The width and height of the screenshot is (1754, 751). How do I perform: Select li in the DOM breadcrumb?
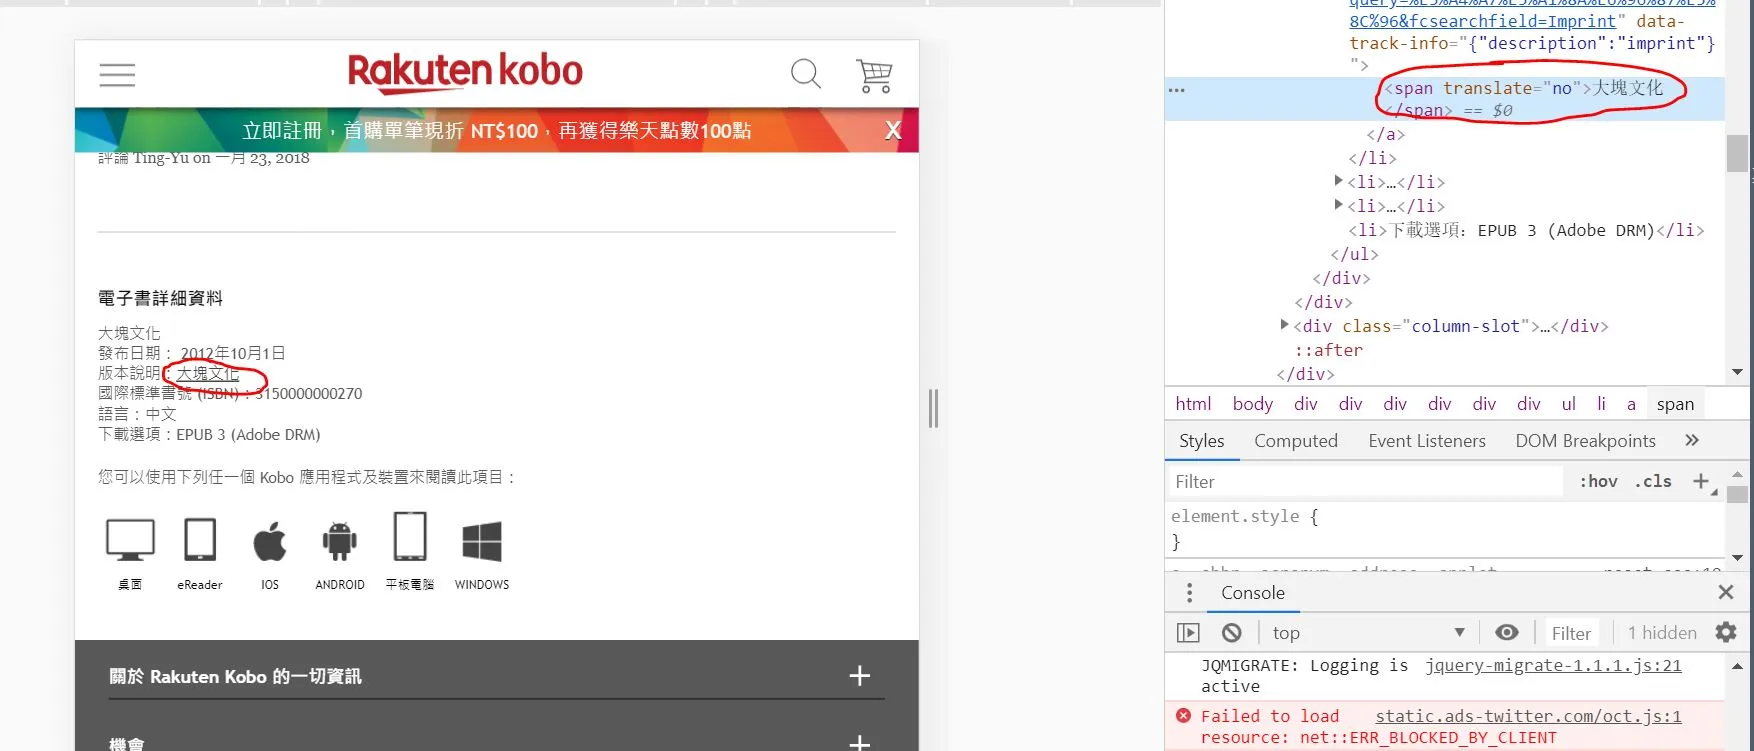1601,404
